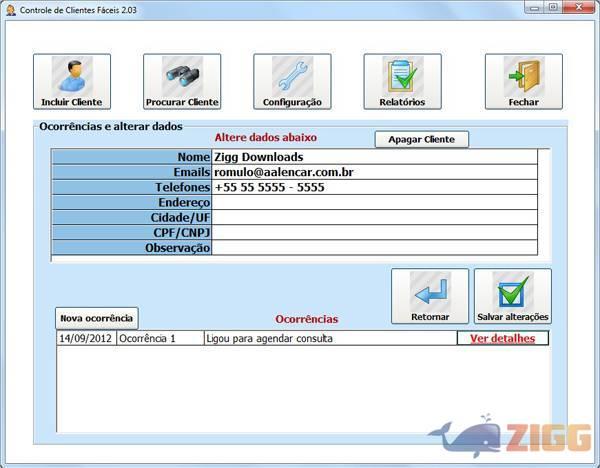Click the application icon in title bar
Viewport: 600px width, 468px height.
pos(10,8)
